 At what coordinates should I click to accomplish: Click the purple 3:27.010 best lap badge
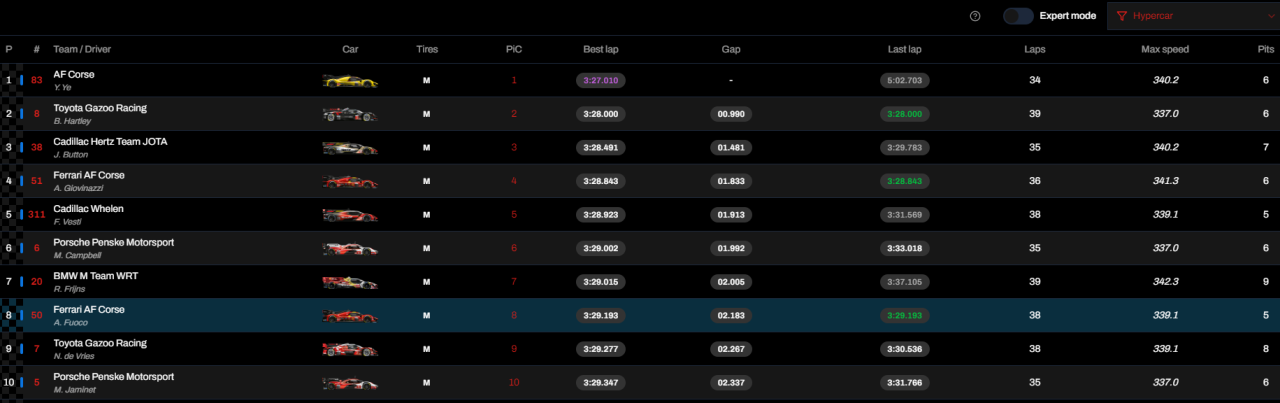[600, 81]
